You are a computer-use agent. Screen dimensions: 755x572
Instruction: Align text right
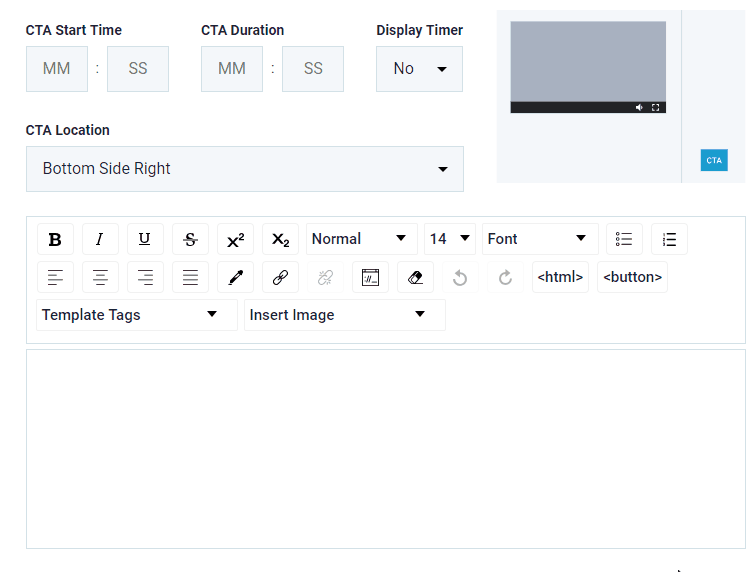click(145, 277)
